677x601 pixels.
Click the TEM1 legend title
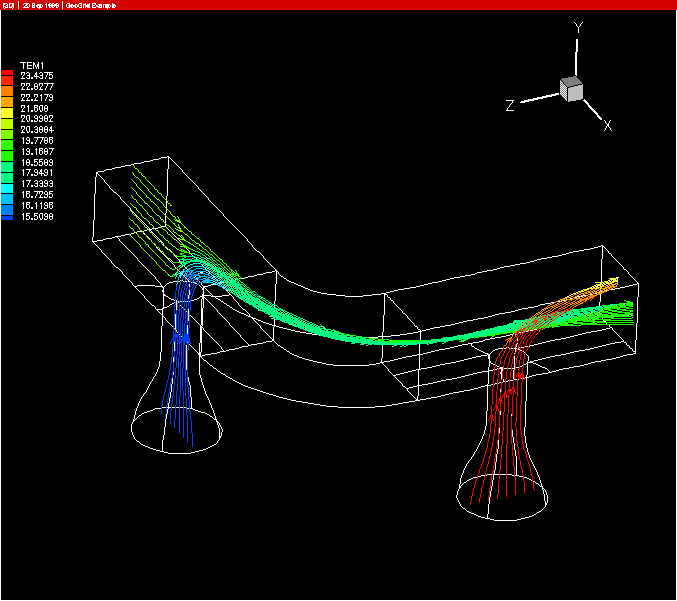(x=33, y=65)
